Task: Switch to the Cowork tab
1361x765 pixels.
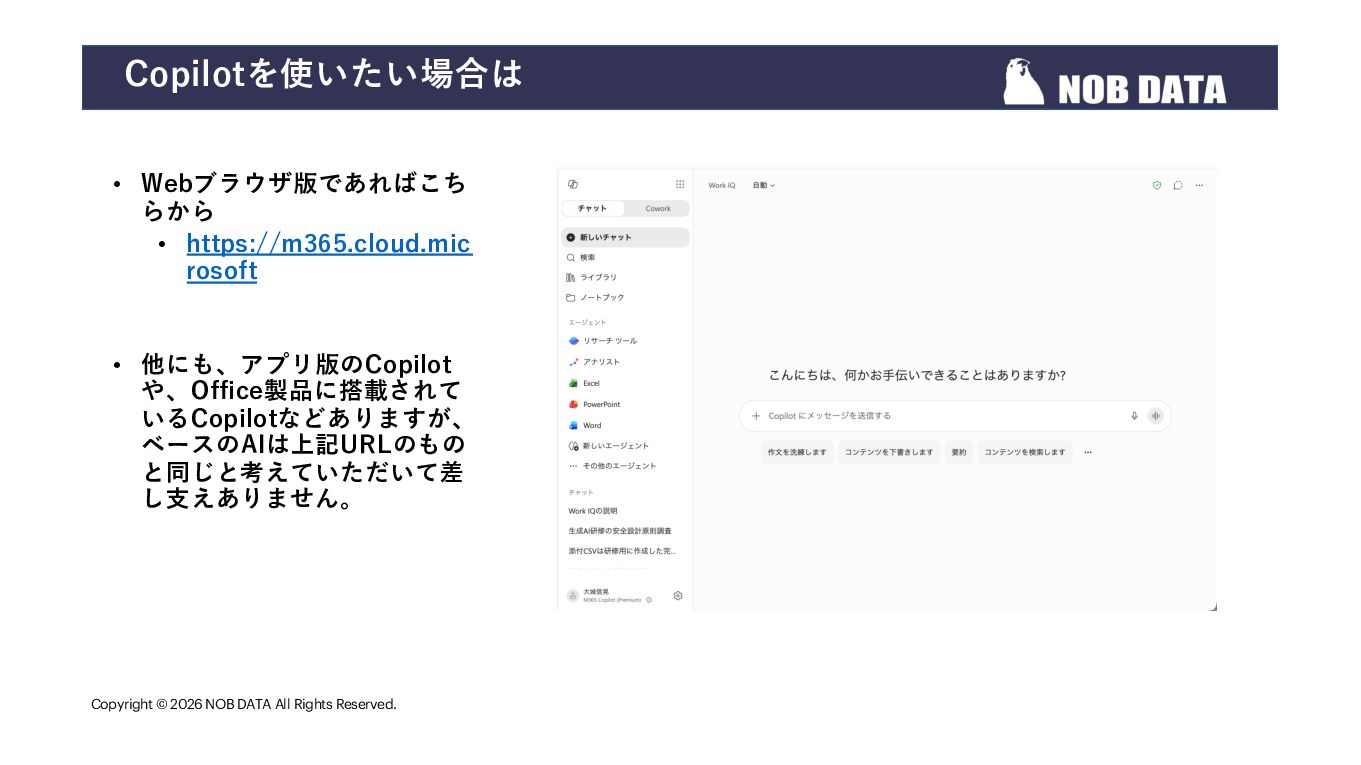Action: (x=658, y=208)
